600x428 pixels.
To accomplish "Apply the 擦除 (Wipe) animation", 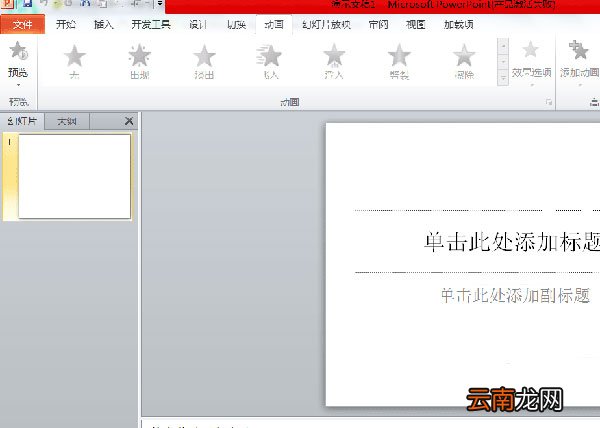I will tap(464, 61).
